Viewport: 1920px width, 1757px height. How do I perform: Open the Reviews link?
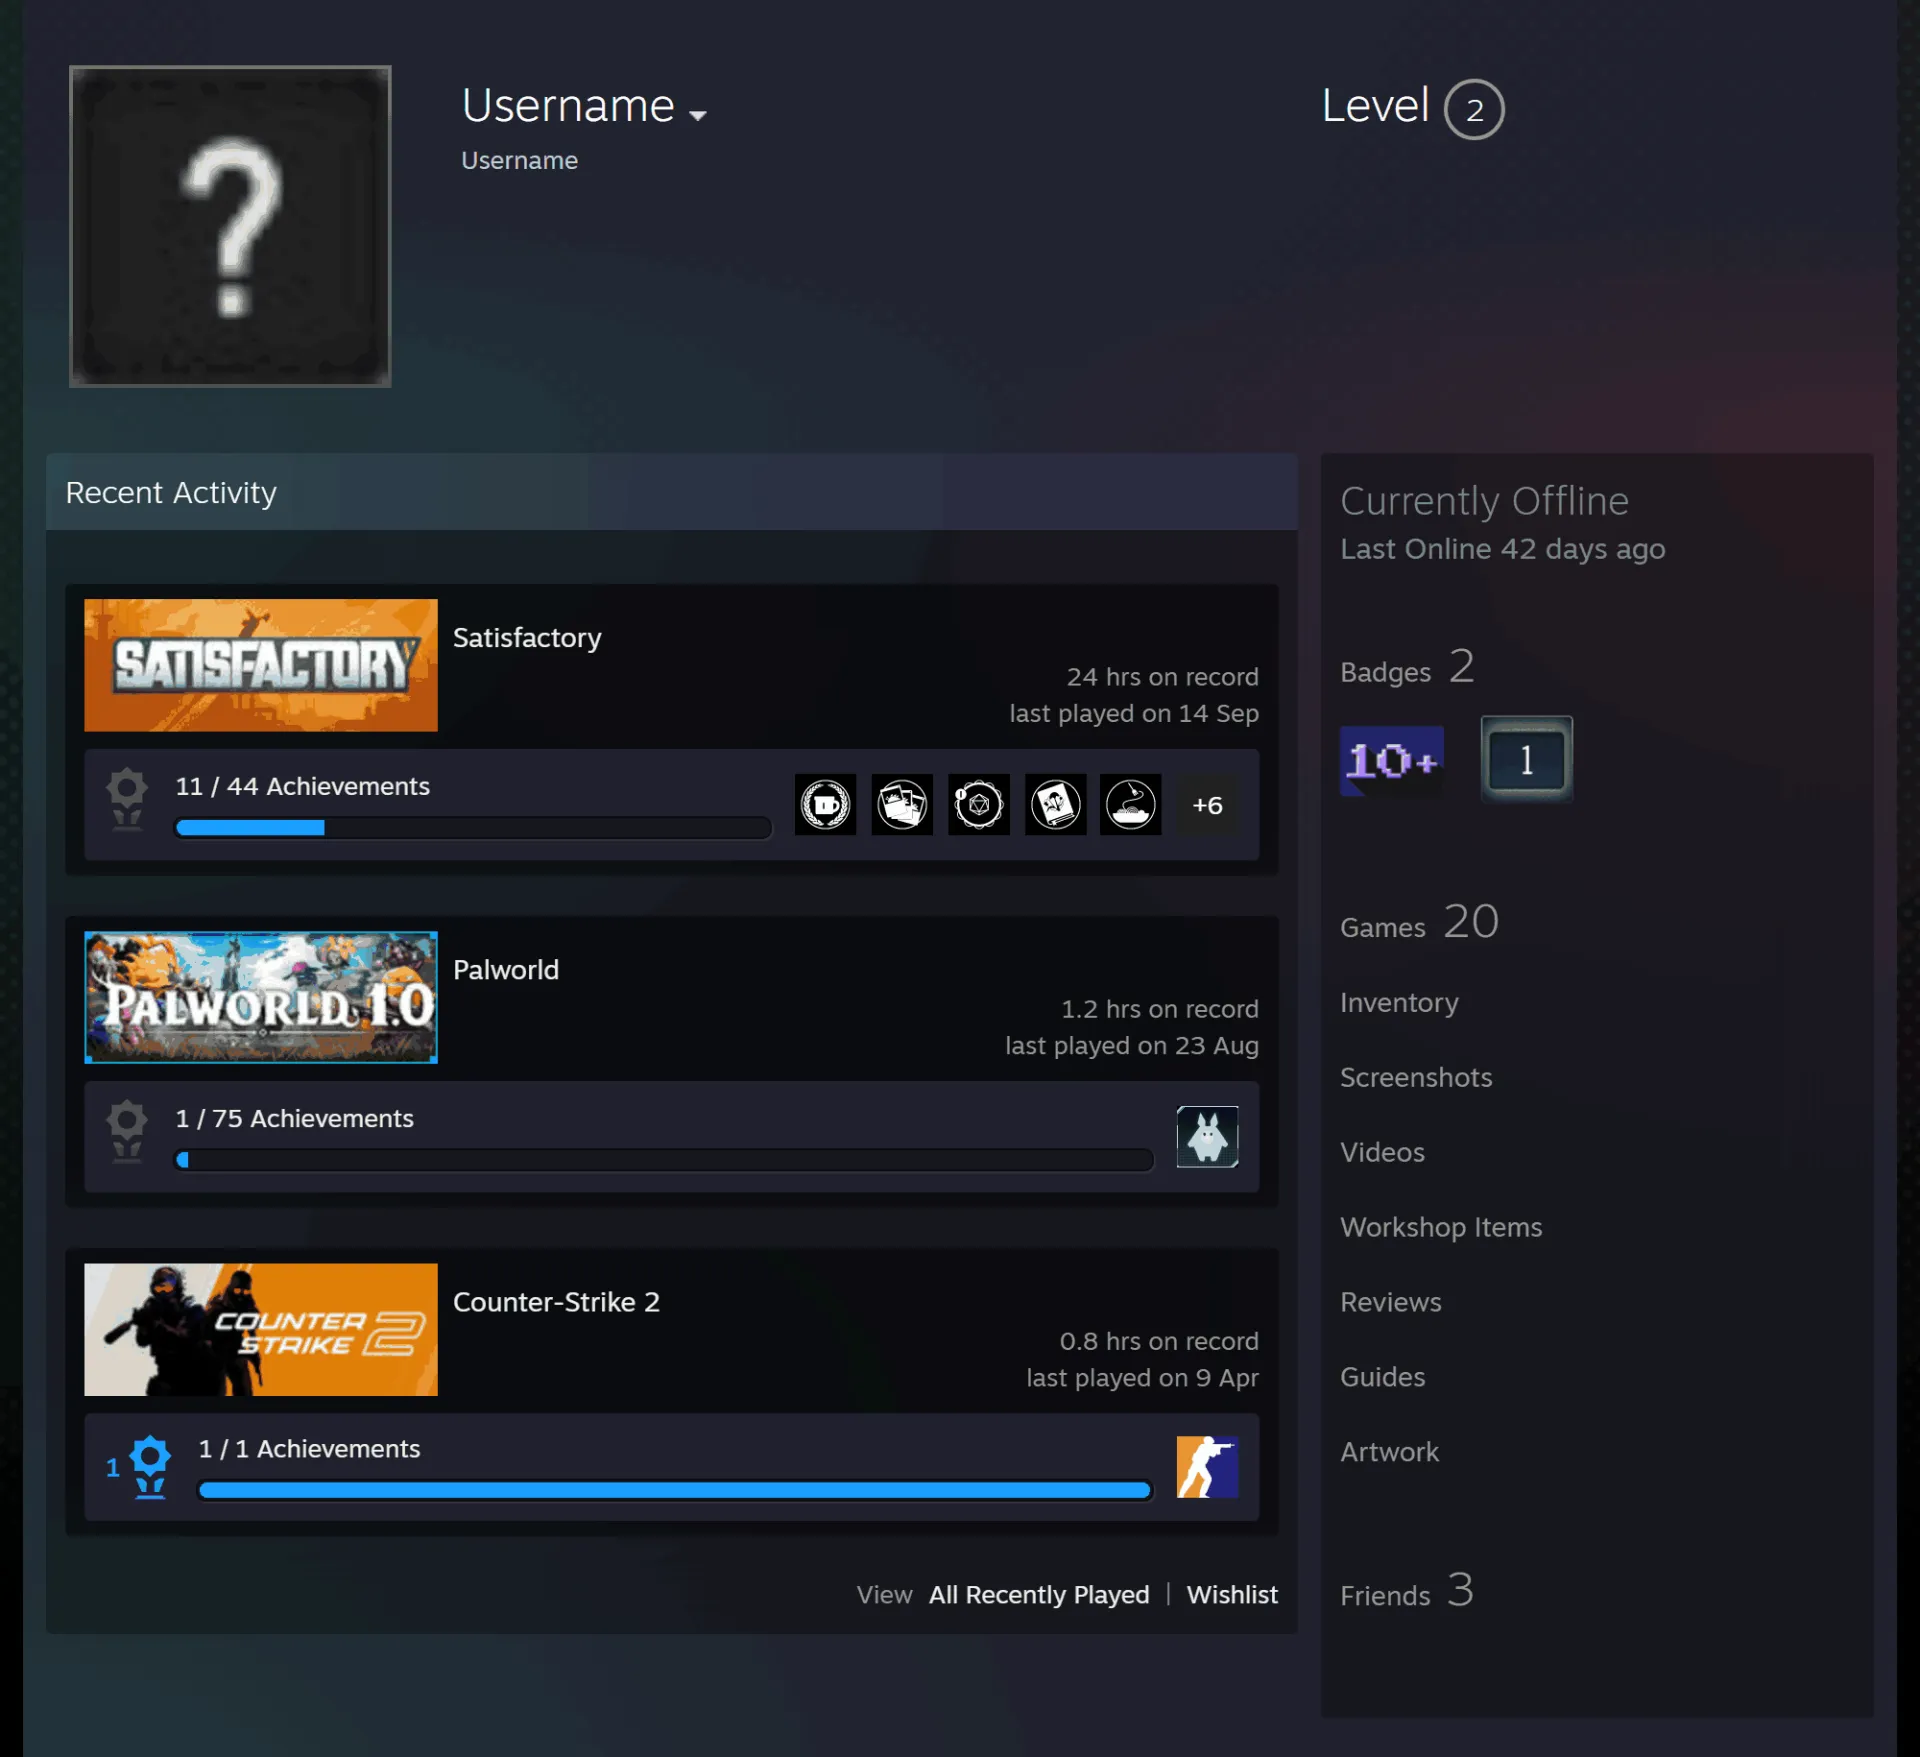(1391, 1303)
